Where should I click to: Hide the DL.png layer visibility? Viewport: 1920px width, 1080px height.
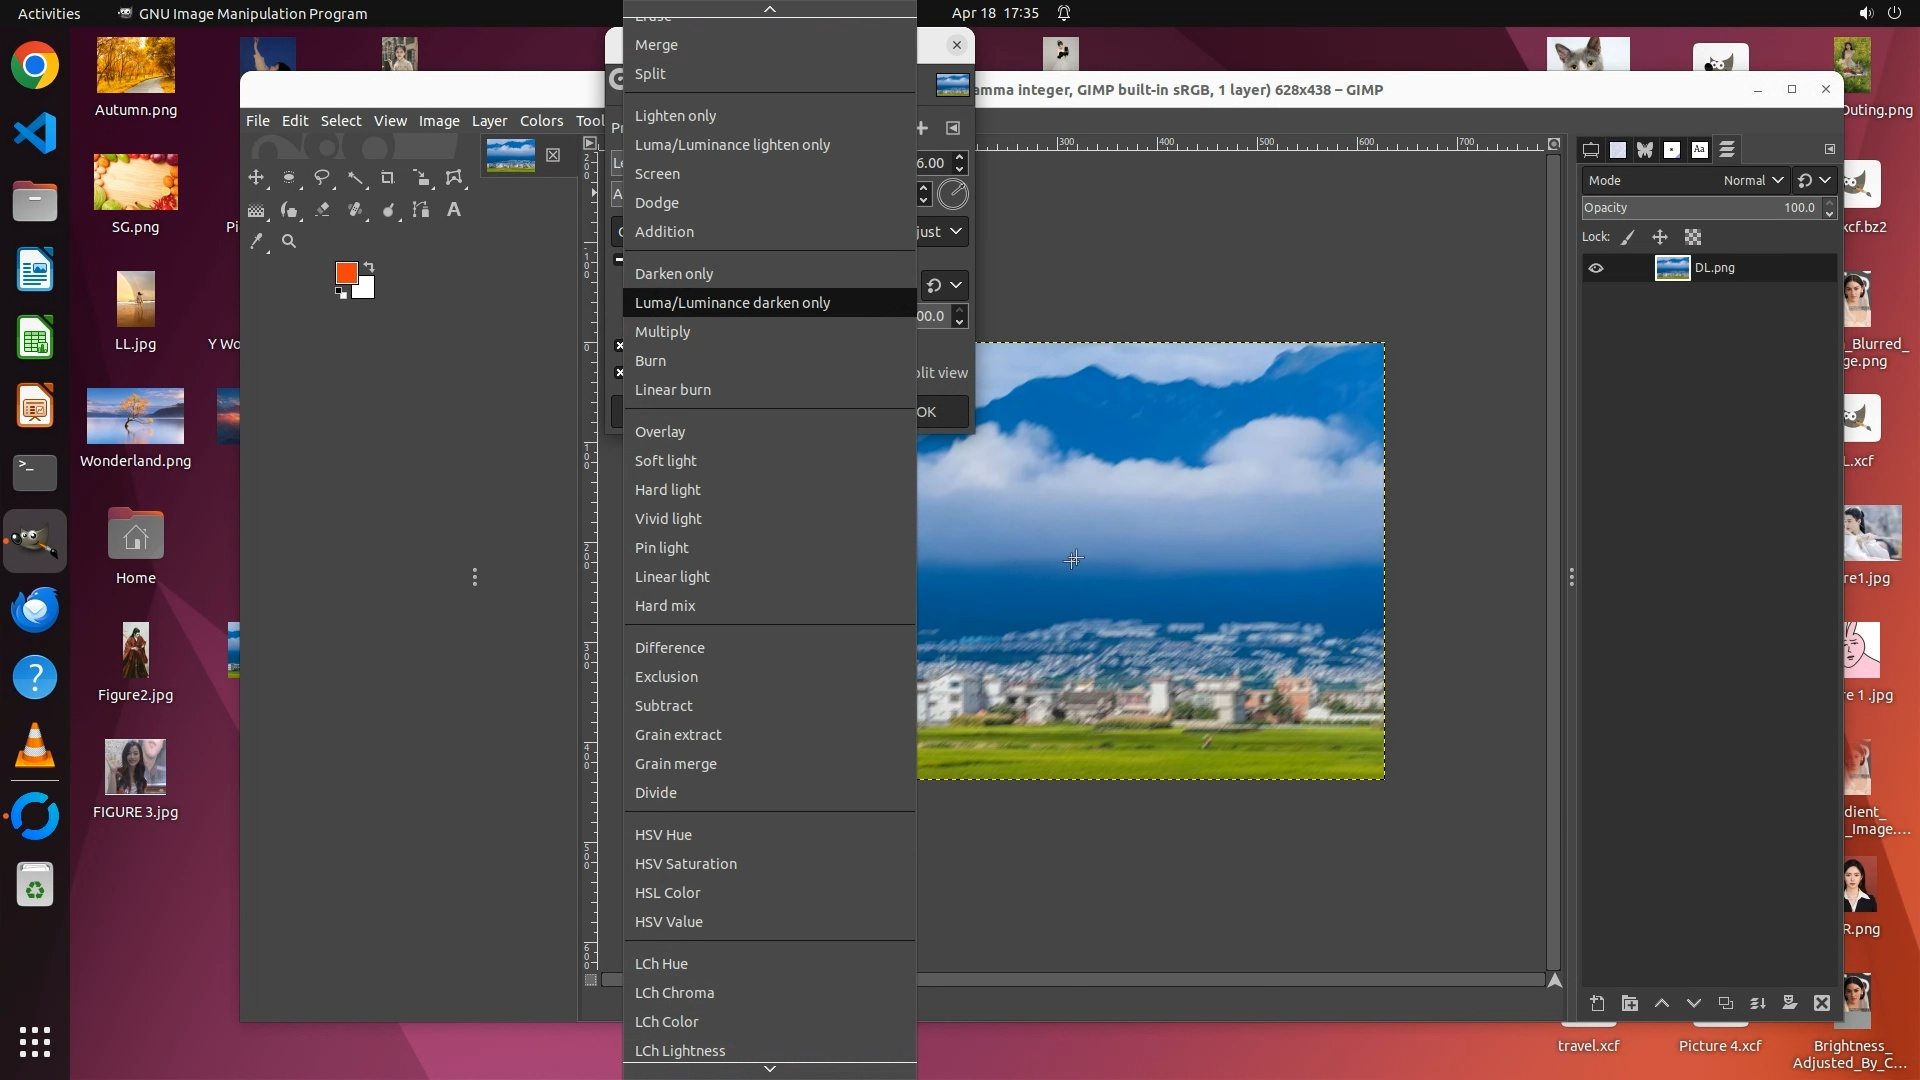pyautogui.click(x=1596, y=268)
